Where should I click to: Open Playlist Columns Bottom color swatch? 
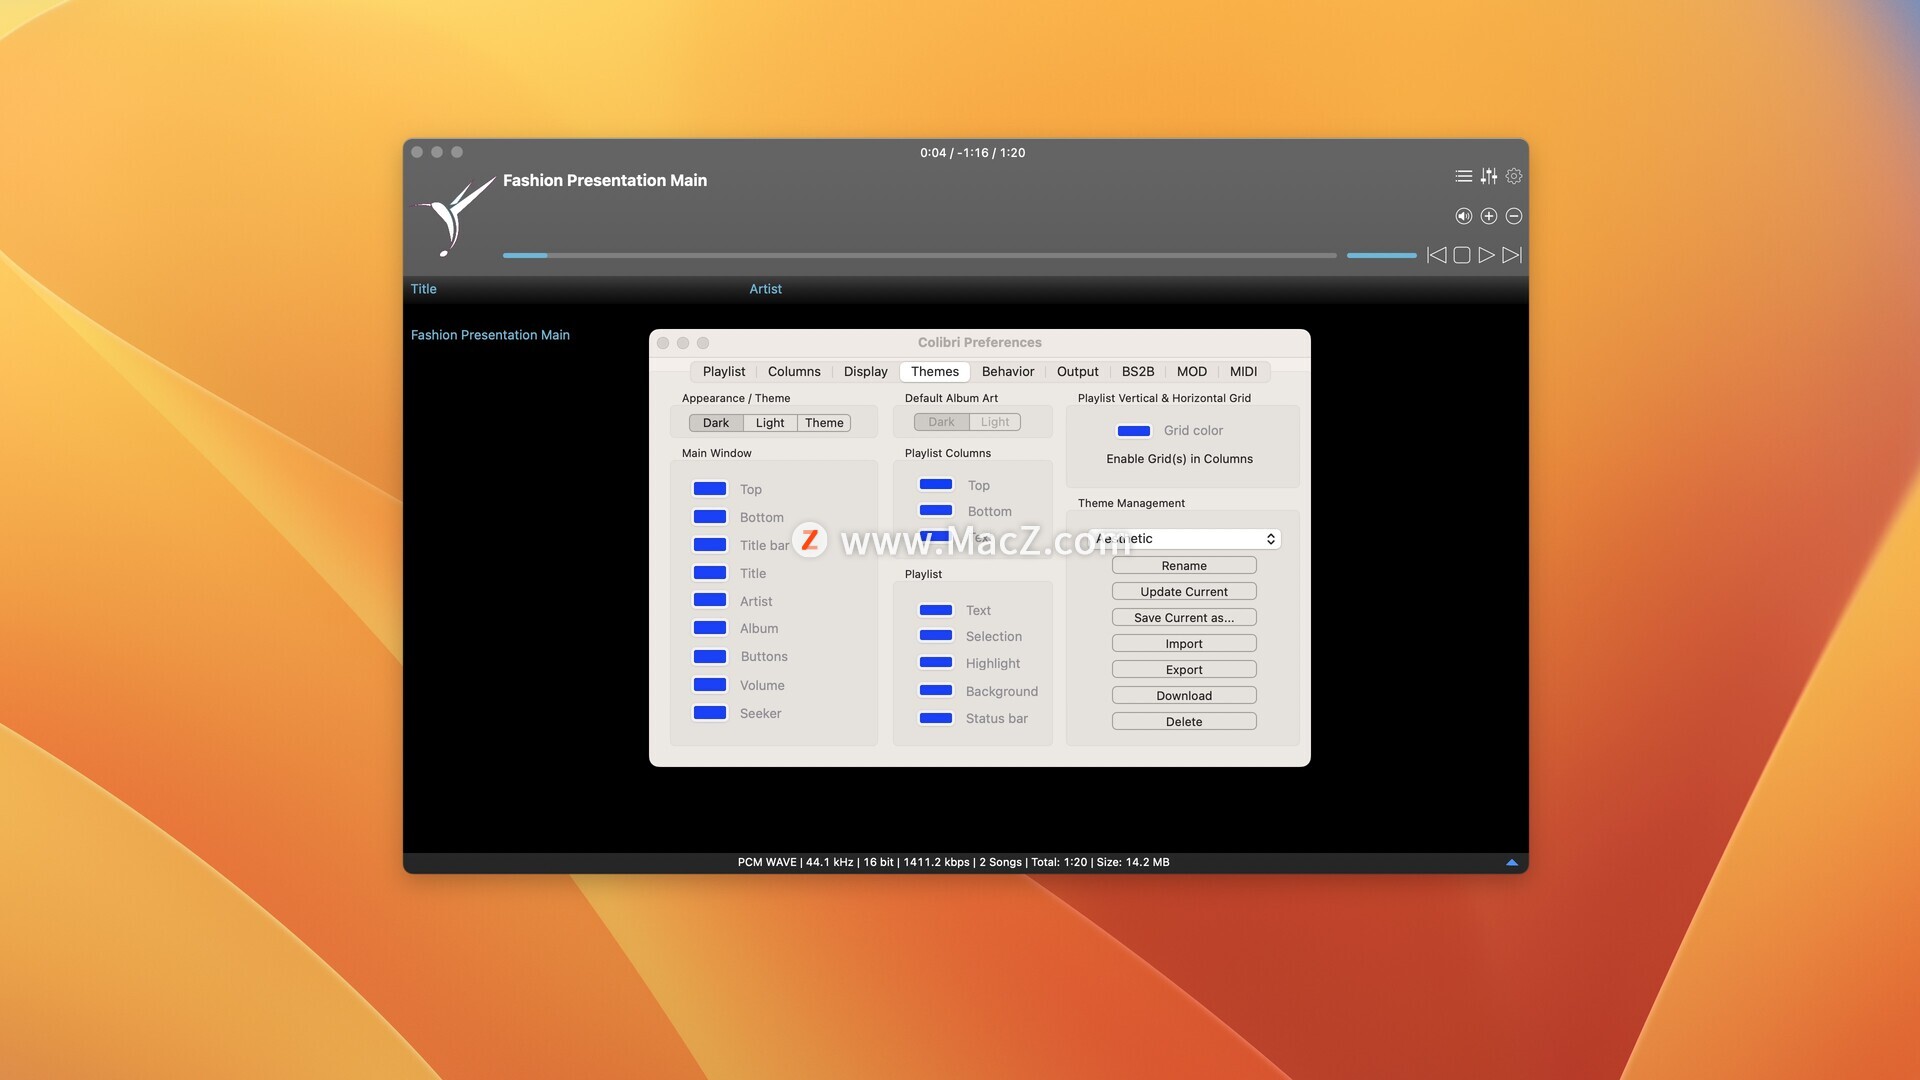coord(936,510)
